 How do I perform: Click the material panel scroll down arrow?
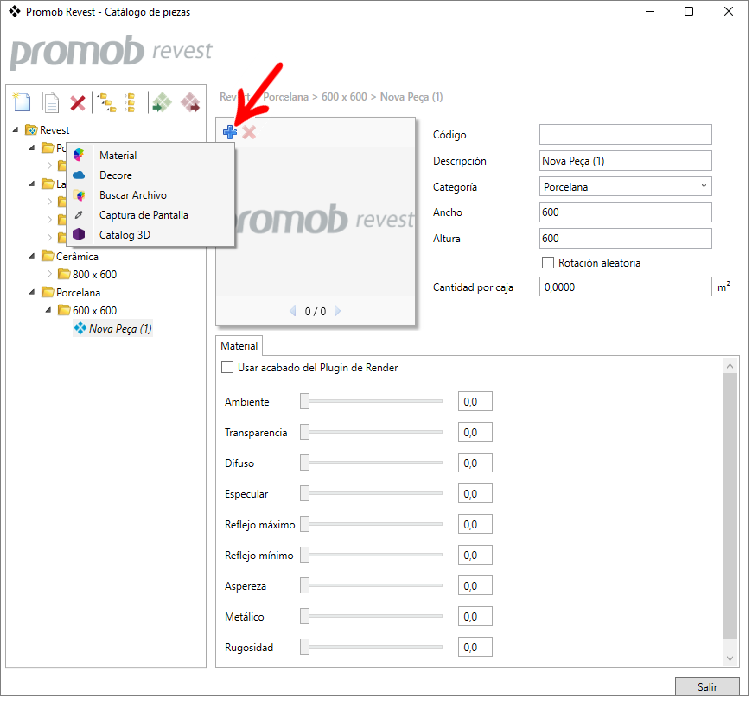point(729,658)
